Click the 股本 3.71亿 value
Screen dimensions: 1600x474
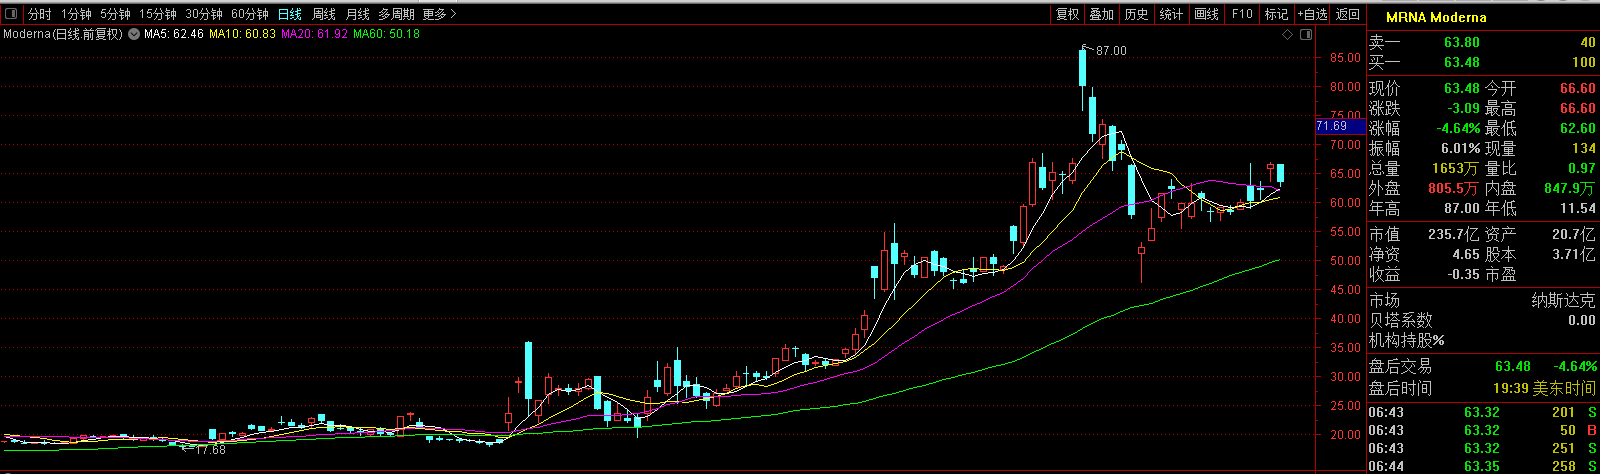coord(1575,254)
